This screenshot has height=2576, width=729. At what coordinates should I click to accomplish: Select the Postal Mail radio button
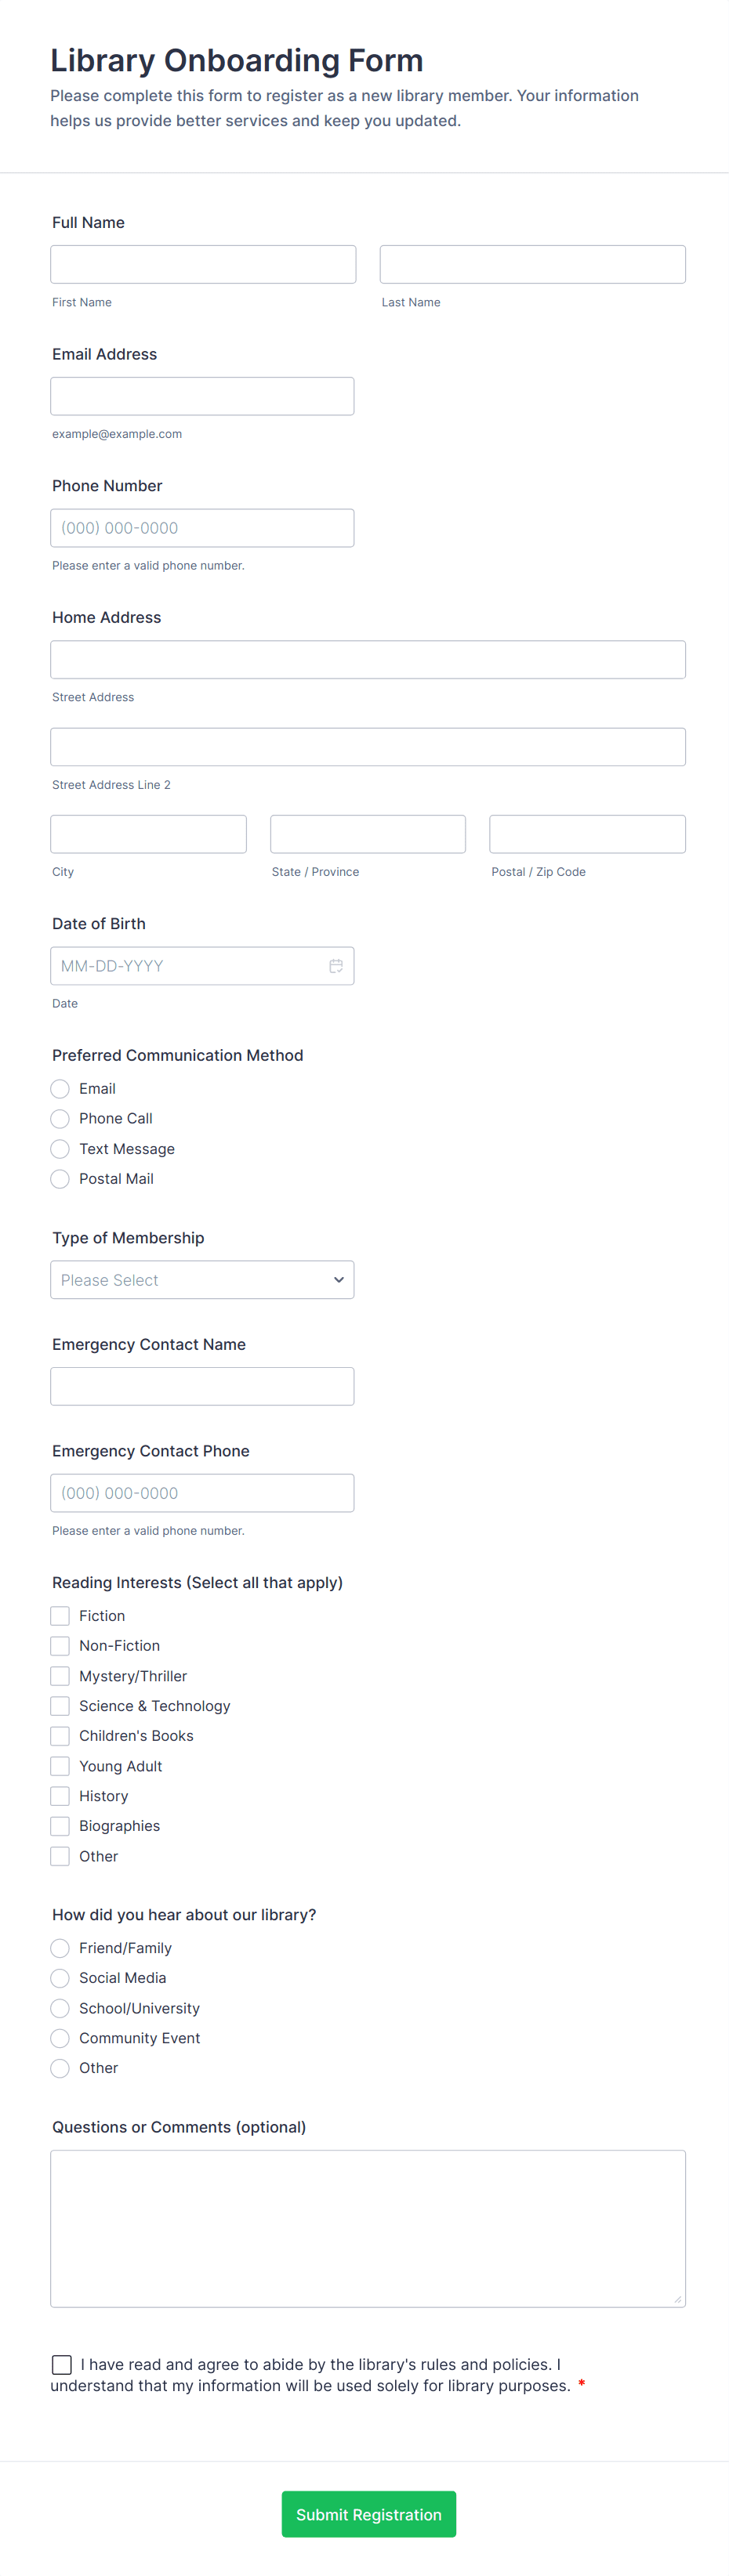(x=60, y=1179)
